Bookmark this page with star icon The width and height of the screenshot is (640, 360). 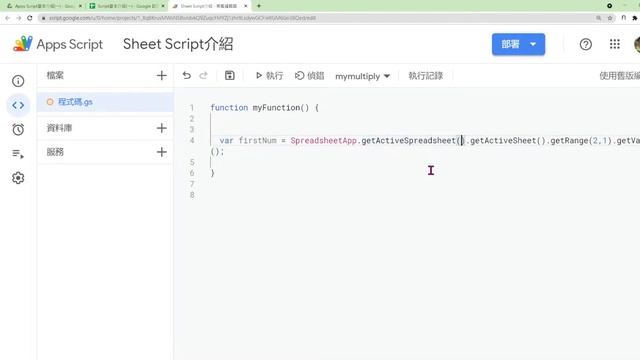tap(610, 18)
